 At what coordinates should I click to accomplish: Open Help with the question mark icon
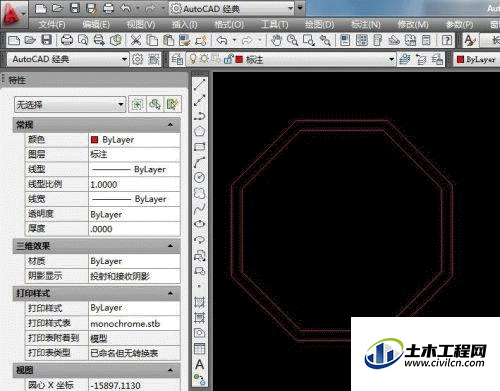point(446,40)
